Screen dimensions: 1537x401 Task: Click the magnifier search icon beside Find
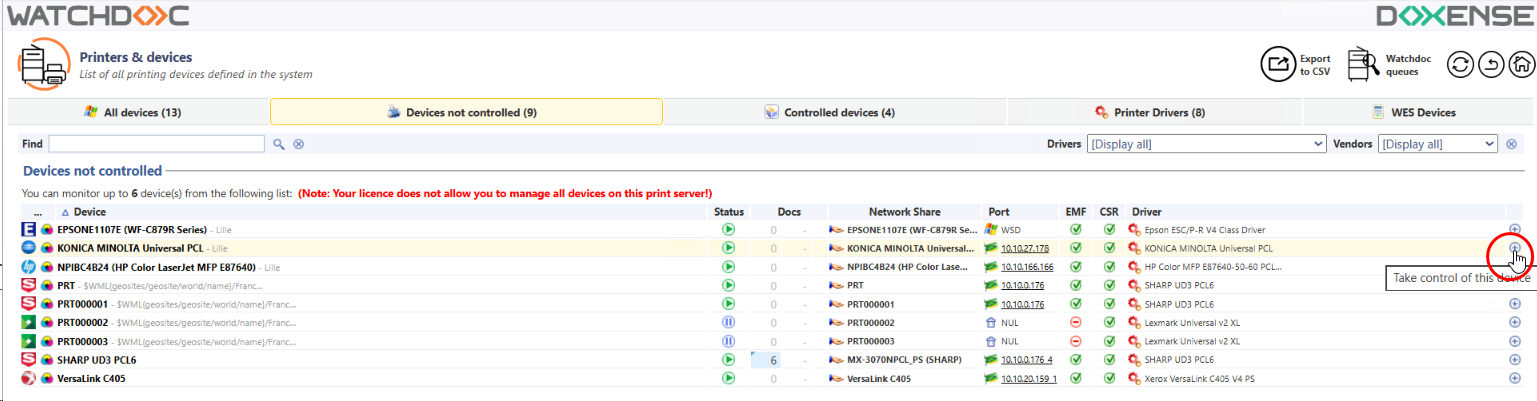click(279, 144)
